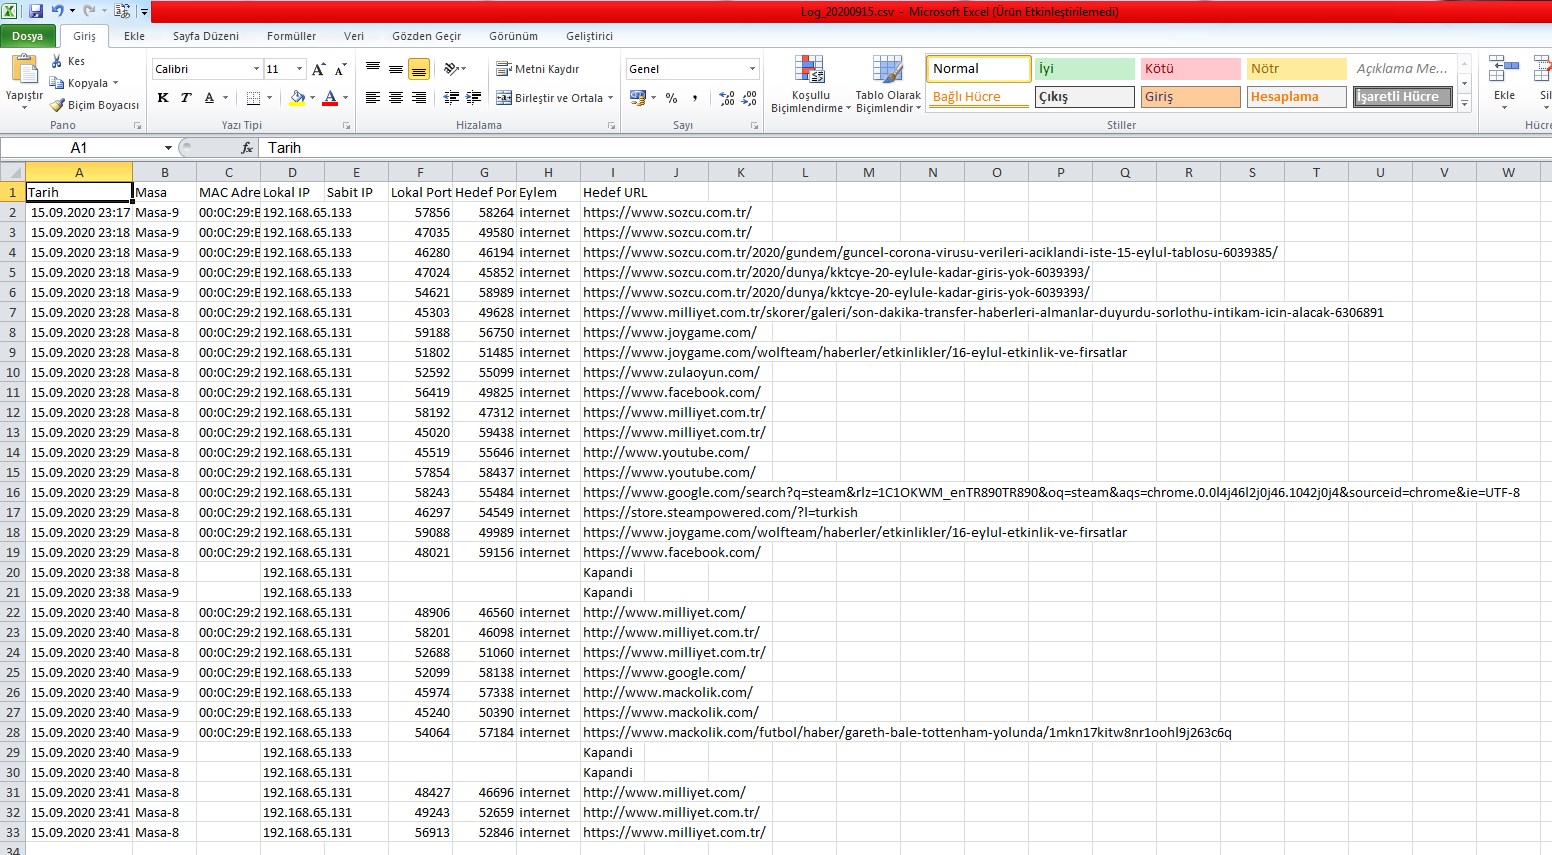The width and height of the screenshot is (1552, 855).
Task: Click the Redo arrow icon
Action: point(89,11)
